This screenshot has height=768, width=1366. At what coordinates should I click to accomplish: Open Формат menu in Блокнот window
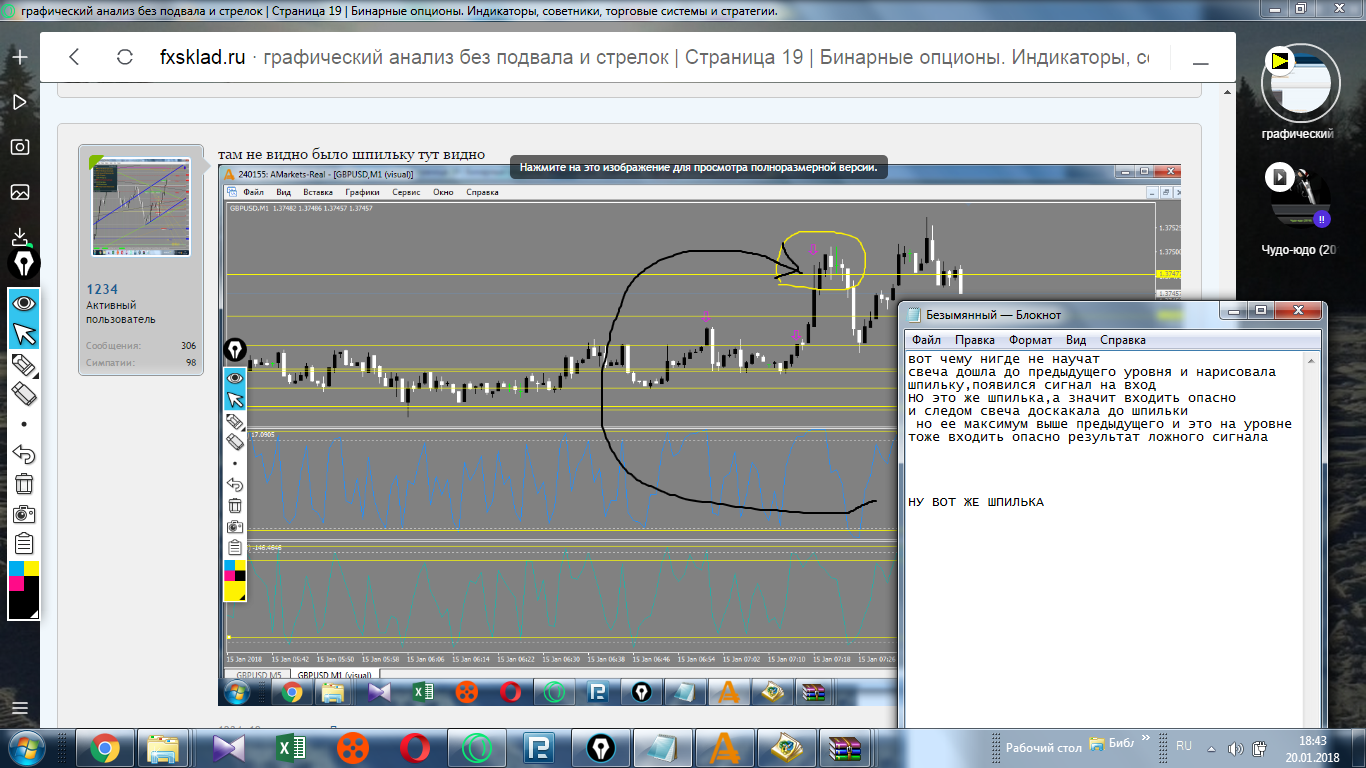point(1030,340)
